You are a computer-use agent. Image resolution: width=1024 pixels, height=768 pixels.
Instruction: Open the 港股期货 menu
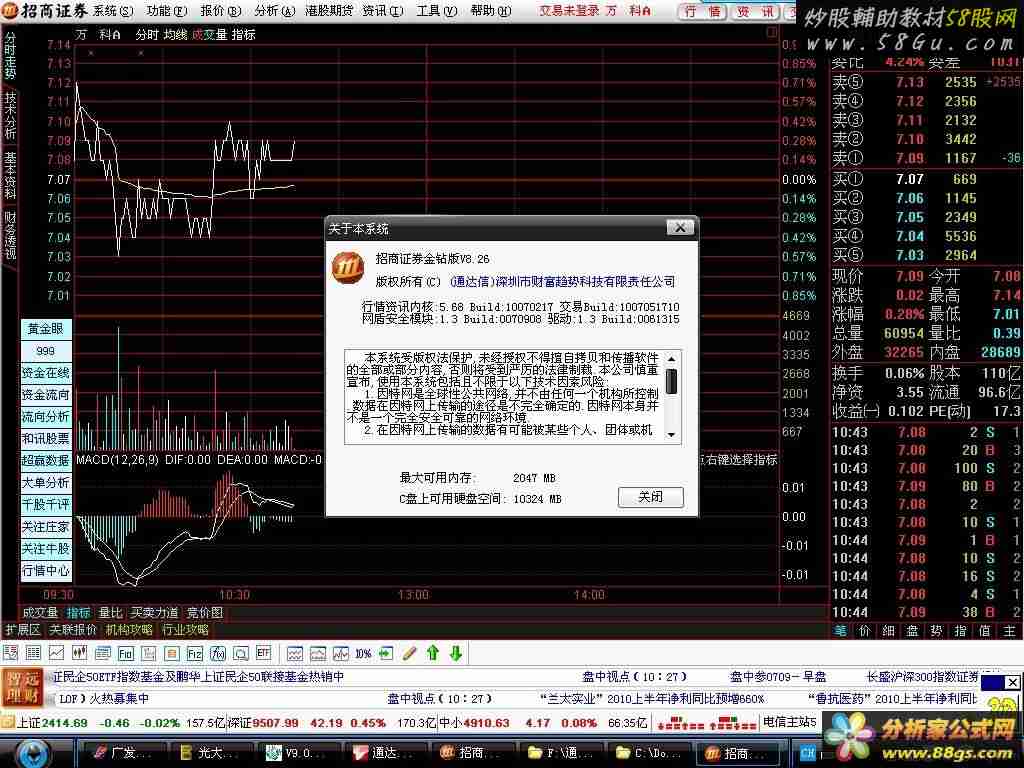pos(329,11)
